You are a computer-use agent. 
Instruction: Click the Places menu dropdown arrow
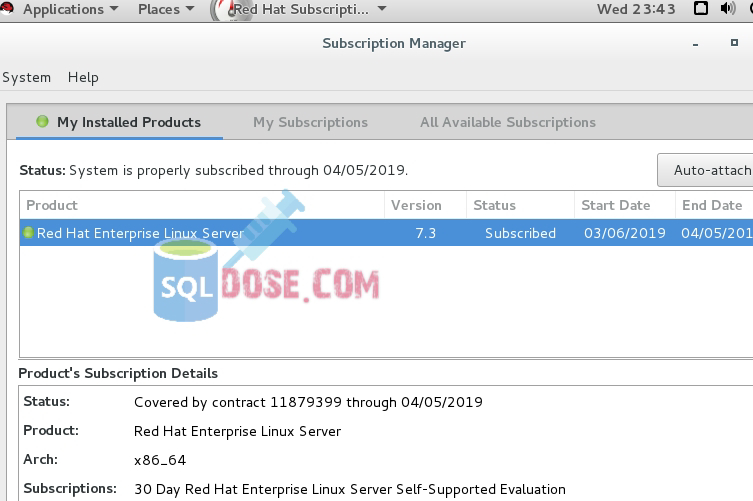(x=190, y=9)
